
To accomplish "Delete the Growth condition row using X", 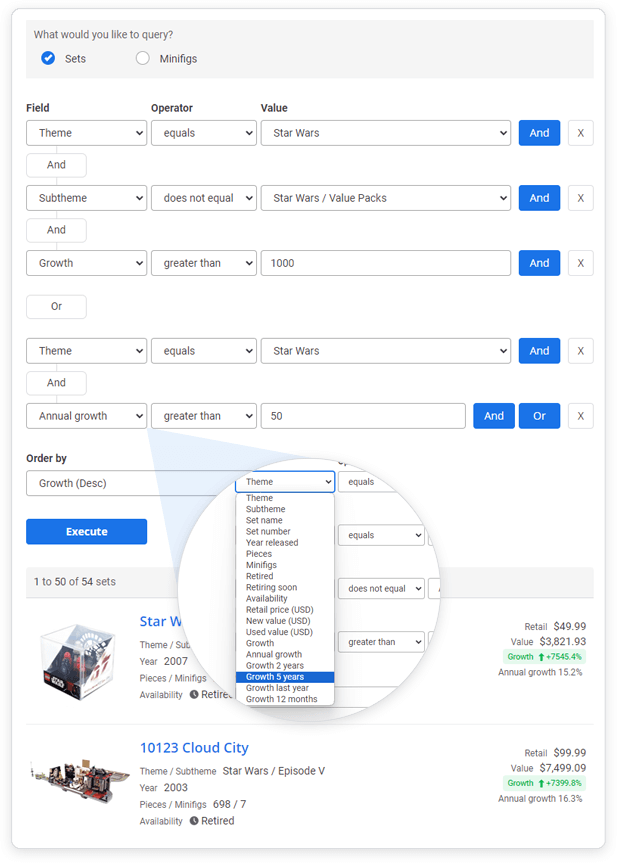I will coord(580,263).
